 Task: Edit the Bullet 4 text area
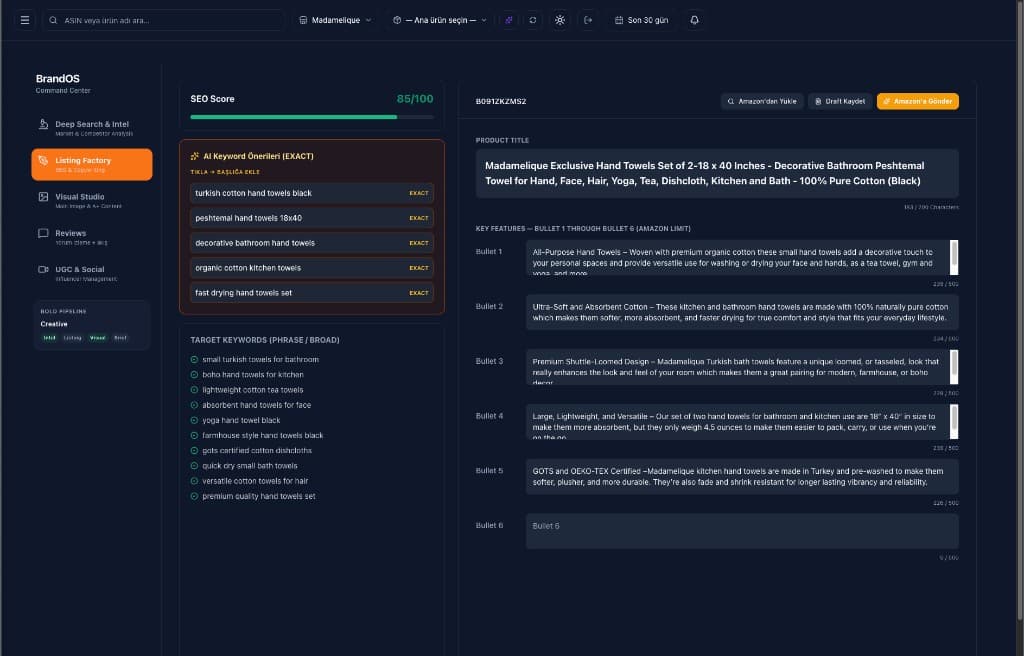point(742,421)
